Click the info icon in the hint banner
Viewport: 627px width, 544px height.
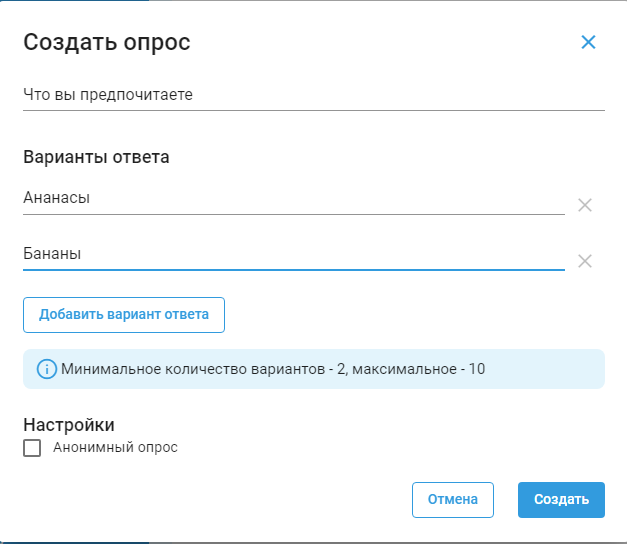point(47,369)
